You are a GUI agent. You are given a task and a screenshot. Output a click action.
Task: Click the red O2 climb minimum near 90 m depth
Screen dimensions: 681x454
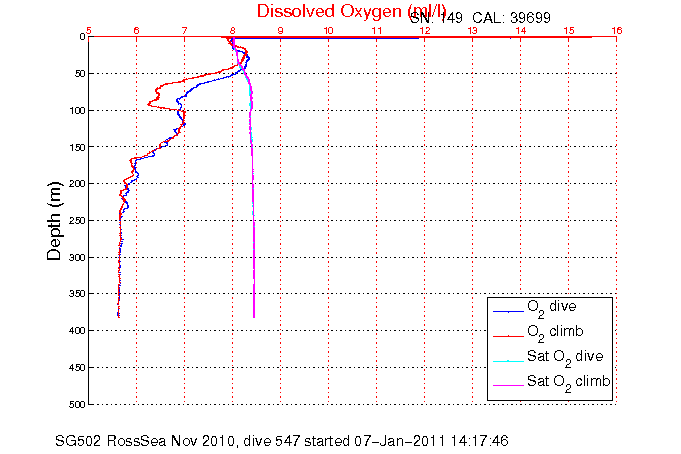tap(149, 104)
